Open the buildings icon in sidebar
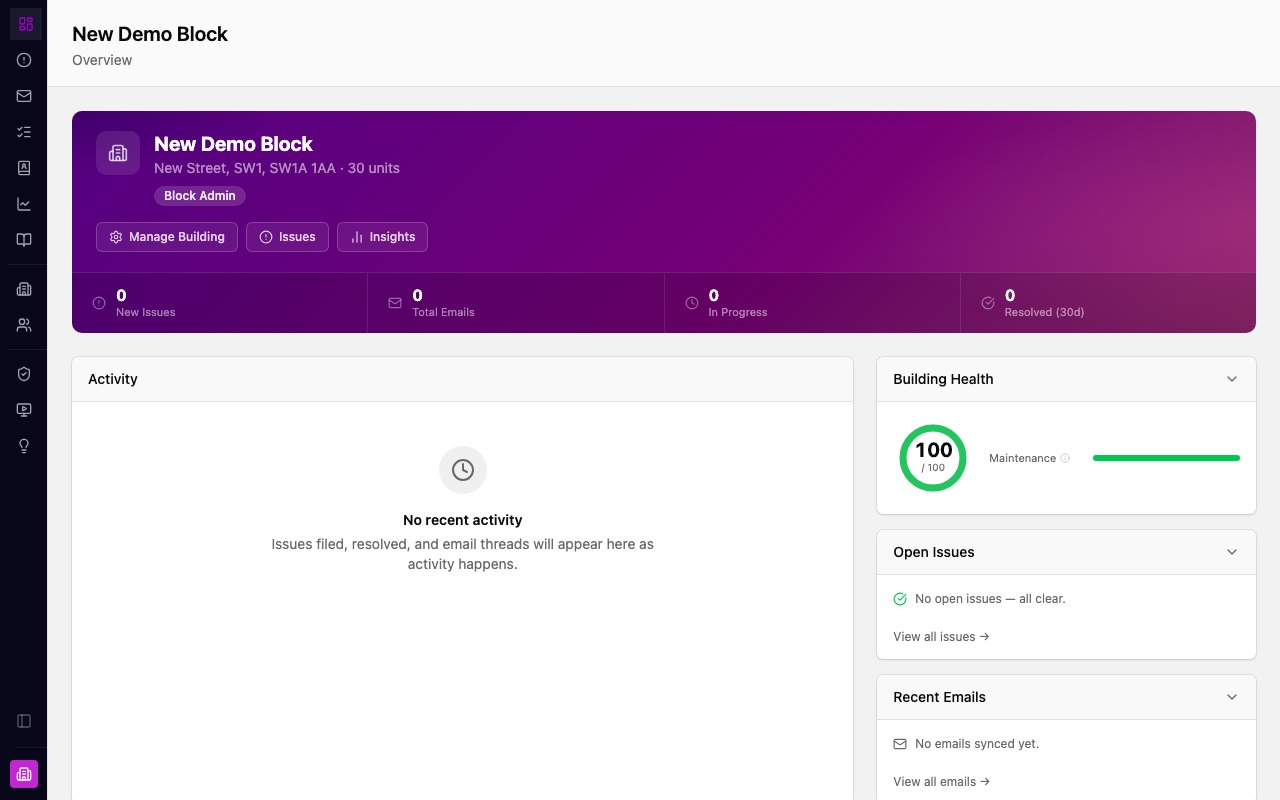This screenshot has width=1280, height=800. (x=25, y=289)
